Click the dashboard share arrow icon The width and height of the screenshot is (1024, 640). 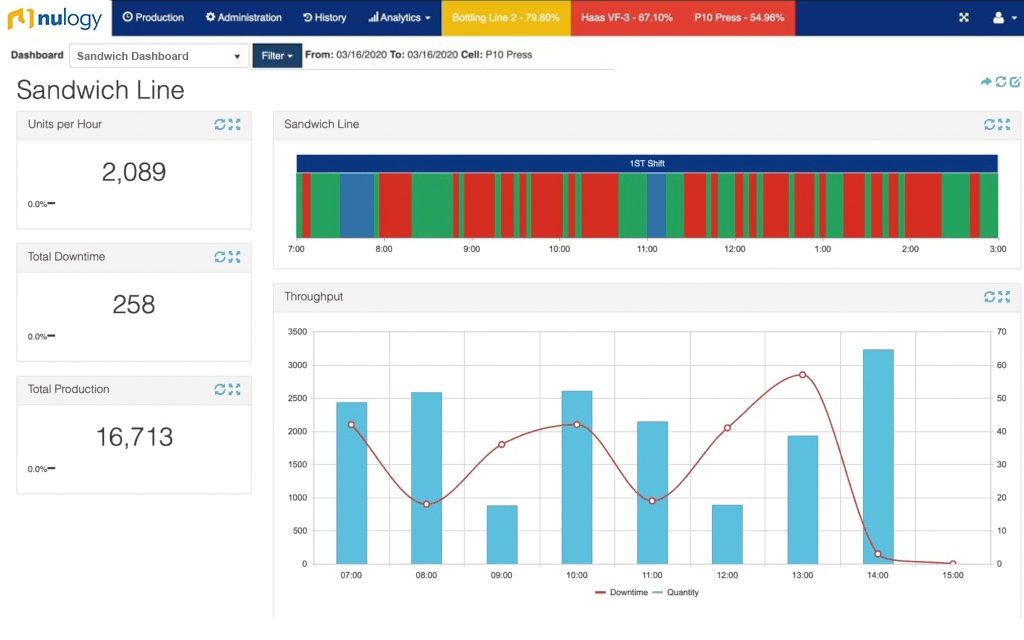[x=986, y=82]
